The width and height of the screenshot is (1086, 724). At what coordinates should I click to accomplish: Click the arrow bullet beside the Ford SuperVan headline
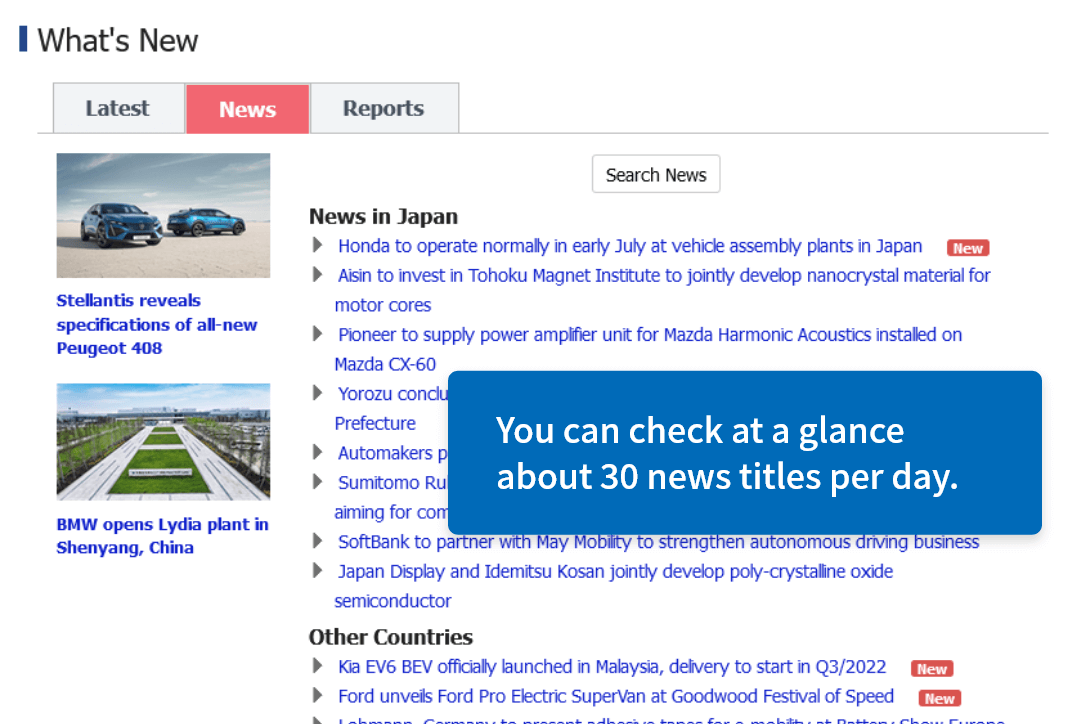(x=317, y=695)
